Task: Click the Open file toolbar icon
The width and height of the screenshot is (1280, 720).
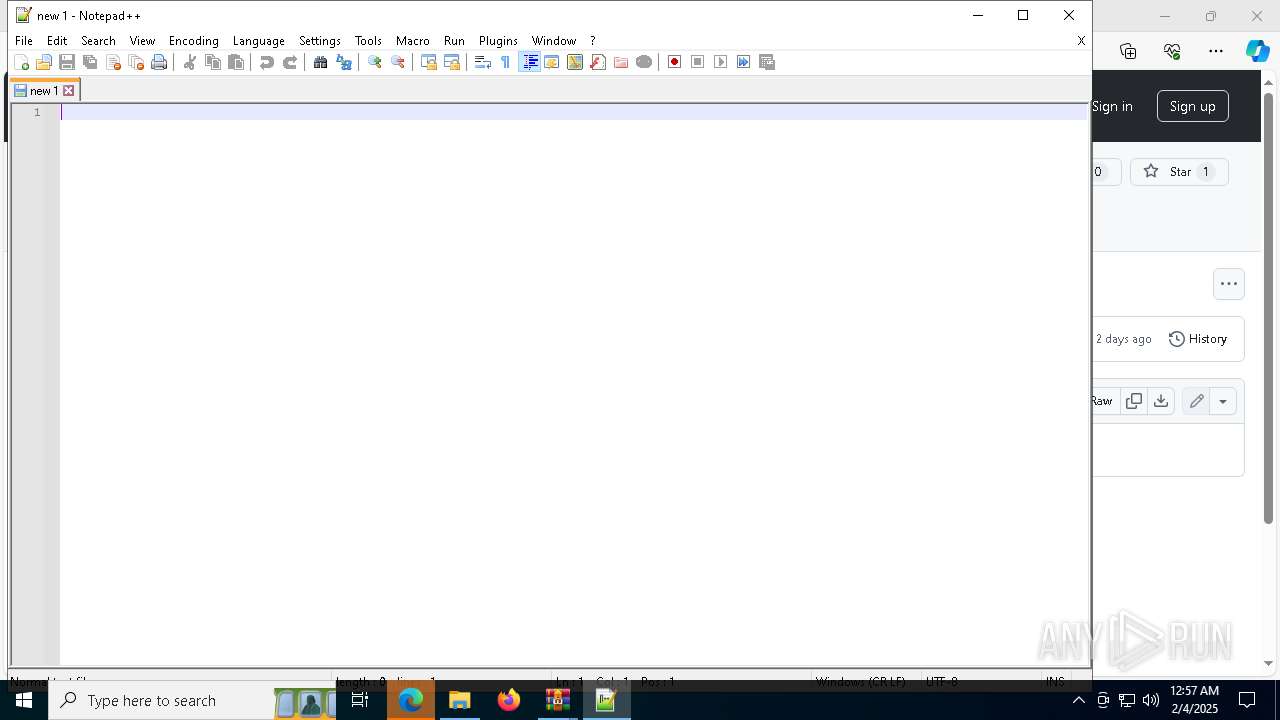Action: [44, 62]
